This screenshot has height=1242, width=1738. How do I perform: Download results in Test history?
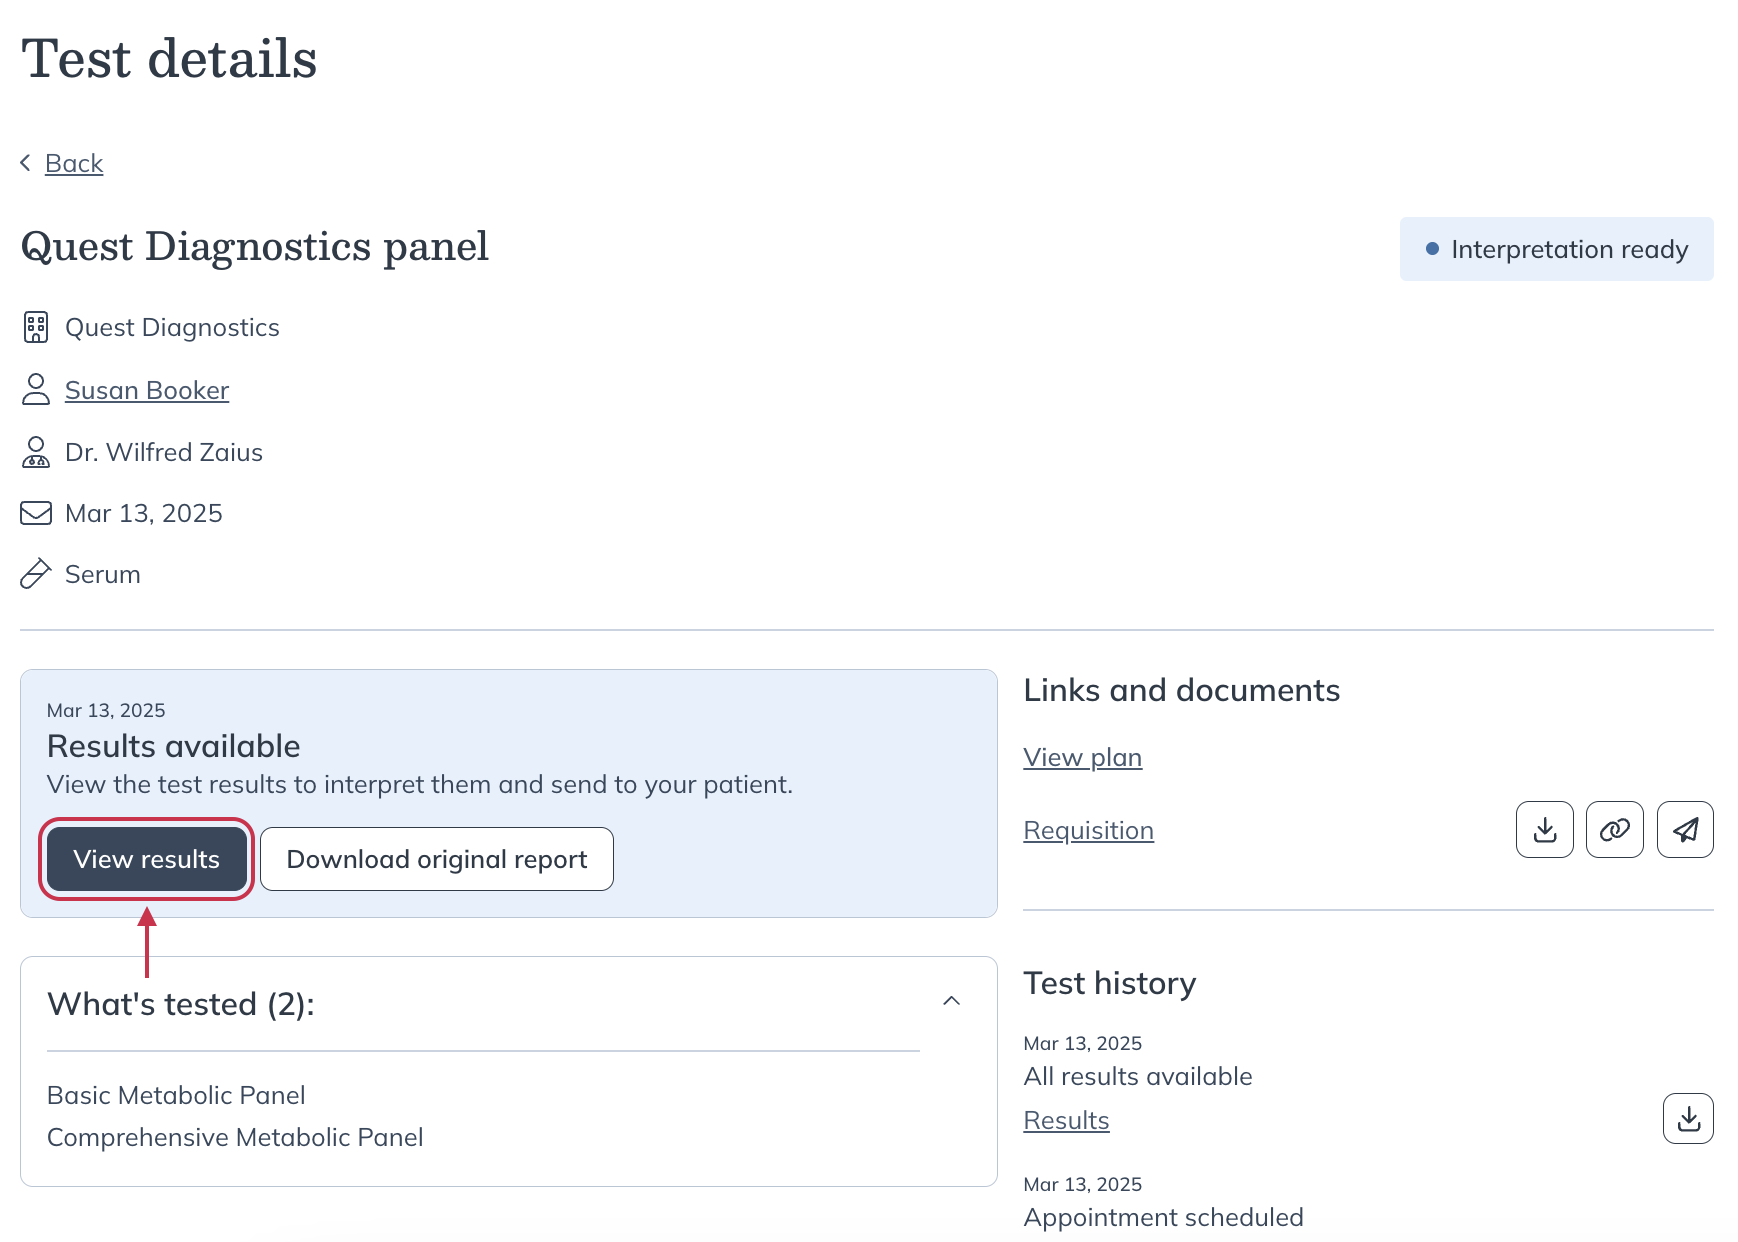[1688, 1119]
